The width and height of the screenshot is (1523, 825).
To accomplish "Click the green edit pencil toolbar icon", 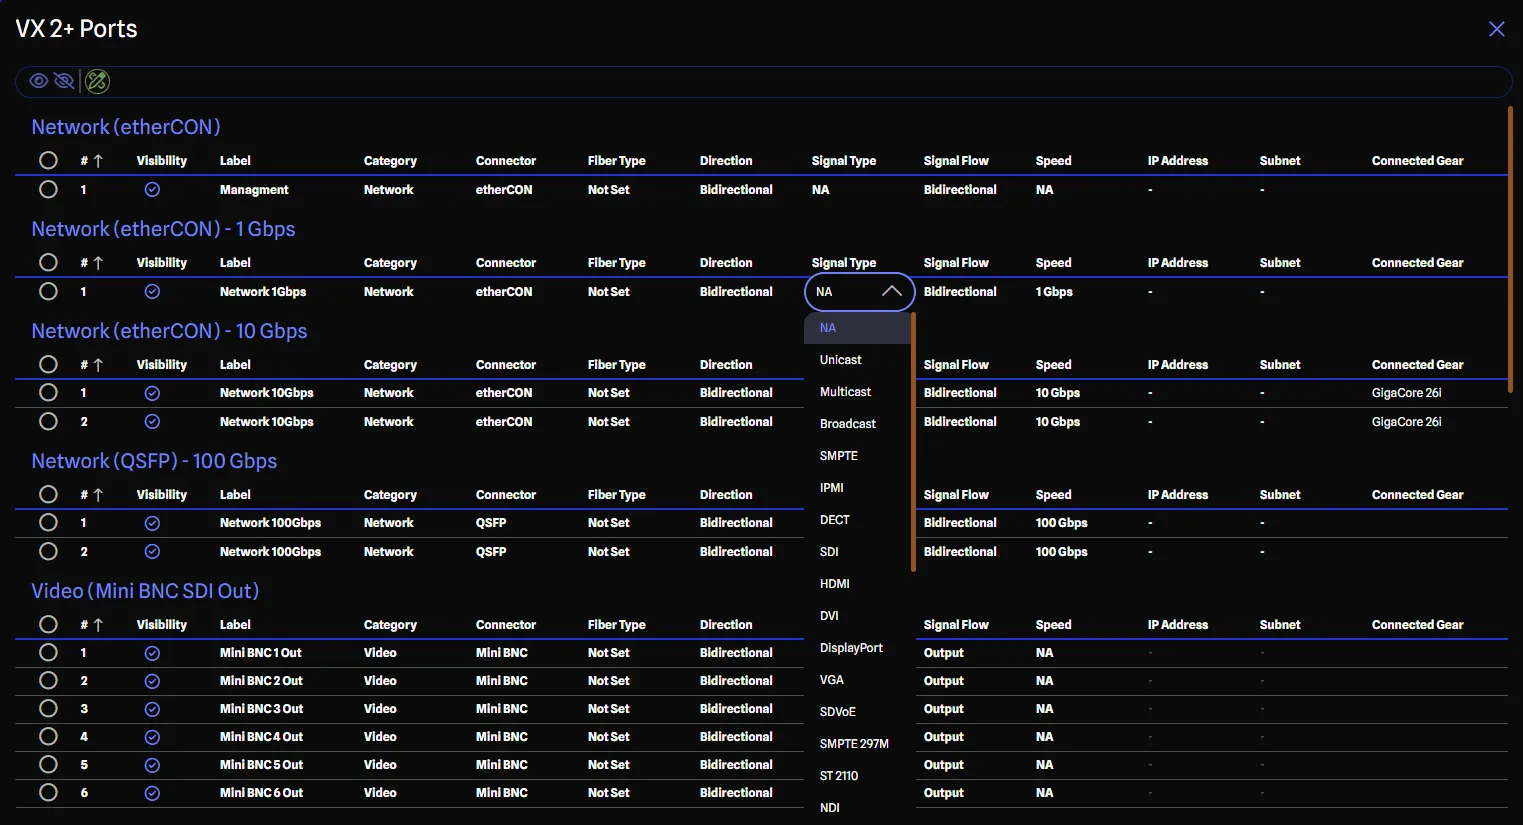I will [x=97, y=81].
